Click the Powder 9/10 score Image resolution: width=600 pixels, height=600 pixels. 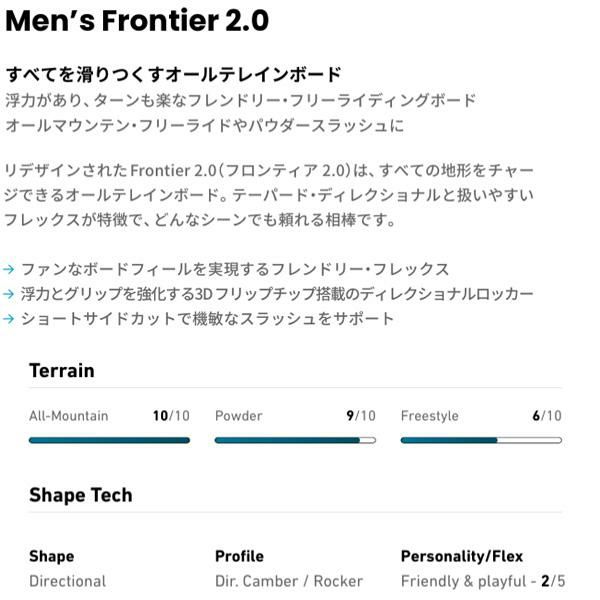(x=361, y=416)
